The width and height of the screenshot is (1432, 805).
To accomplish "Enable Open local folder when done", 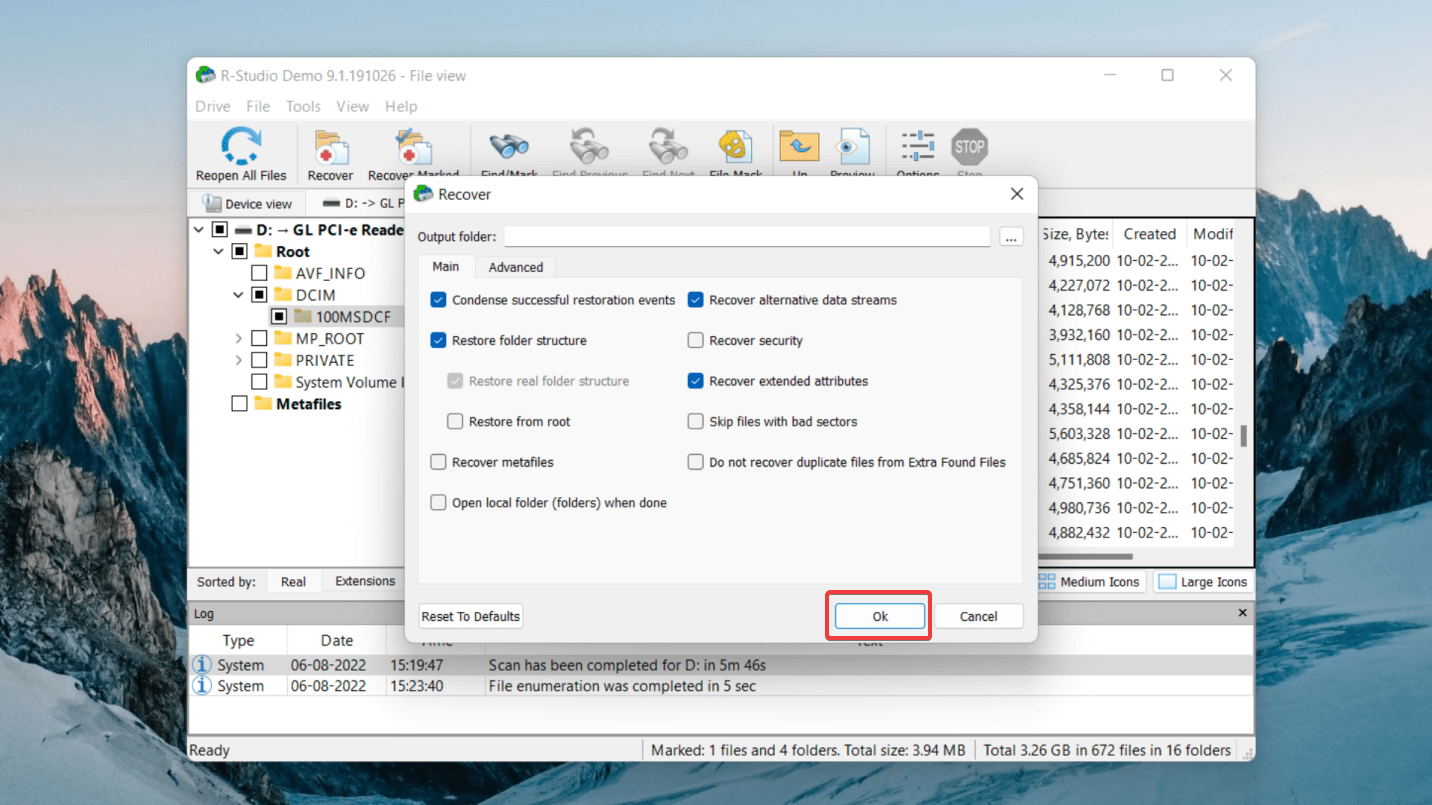I will coord(438,502).
